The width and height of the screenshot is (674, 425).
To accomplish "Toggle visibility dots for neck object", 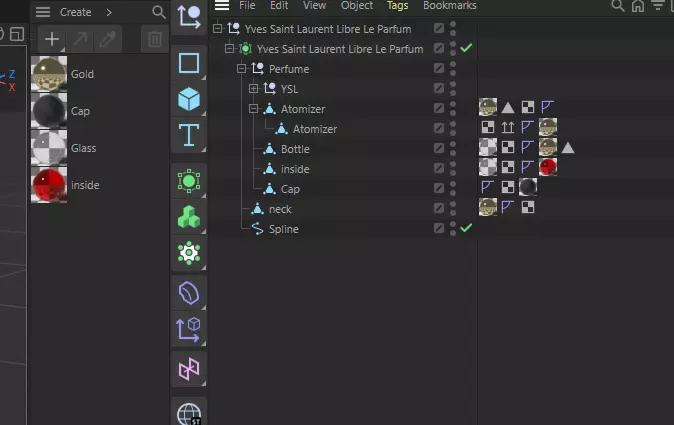I will 453,208.
